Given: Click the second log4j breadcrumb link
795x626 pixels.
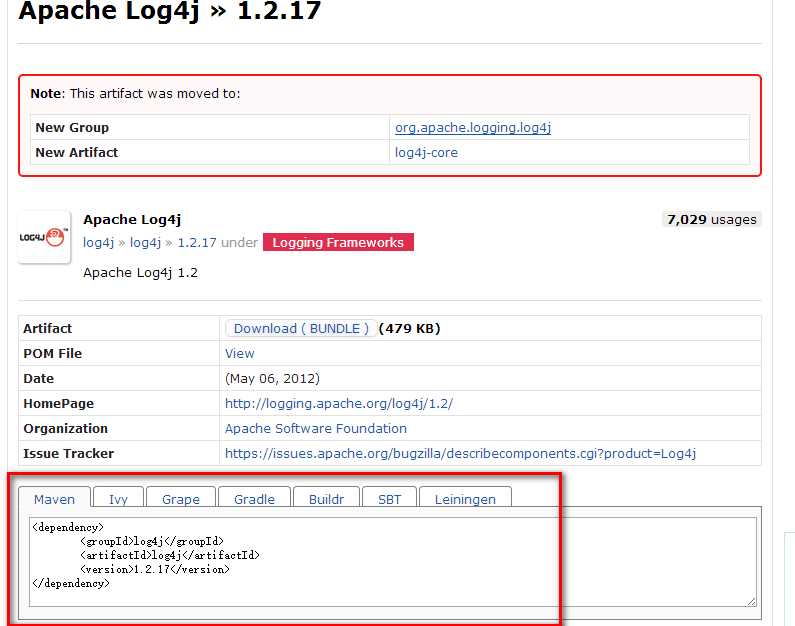Looking at the screenshot, I should (x=145, y=242).
